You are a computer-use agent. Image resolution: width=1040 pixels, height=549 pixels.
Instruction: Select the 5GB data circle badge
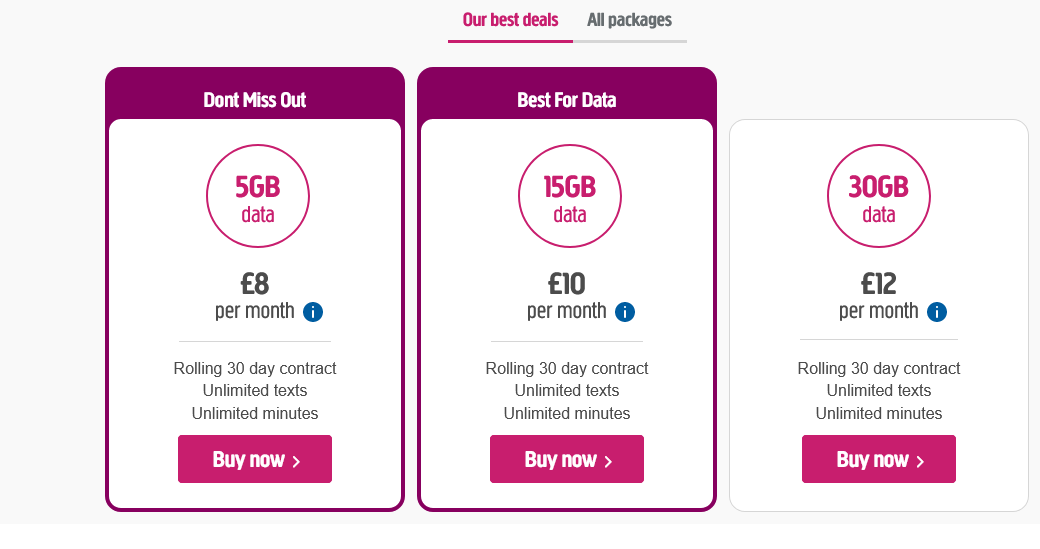pos(258,196)
